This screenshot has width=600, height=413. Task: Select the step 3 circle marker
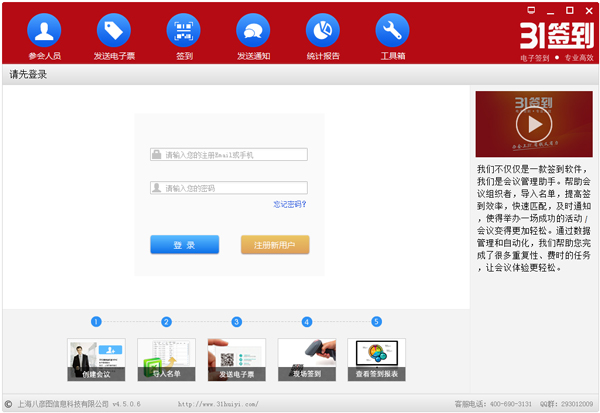pos(236,322)
